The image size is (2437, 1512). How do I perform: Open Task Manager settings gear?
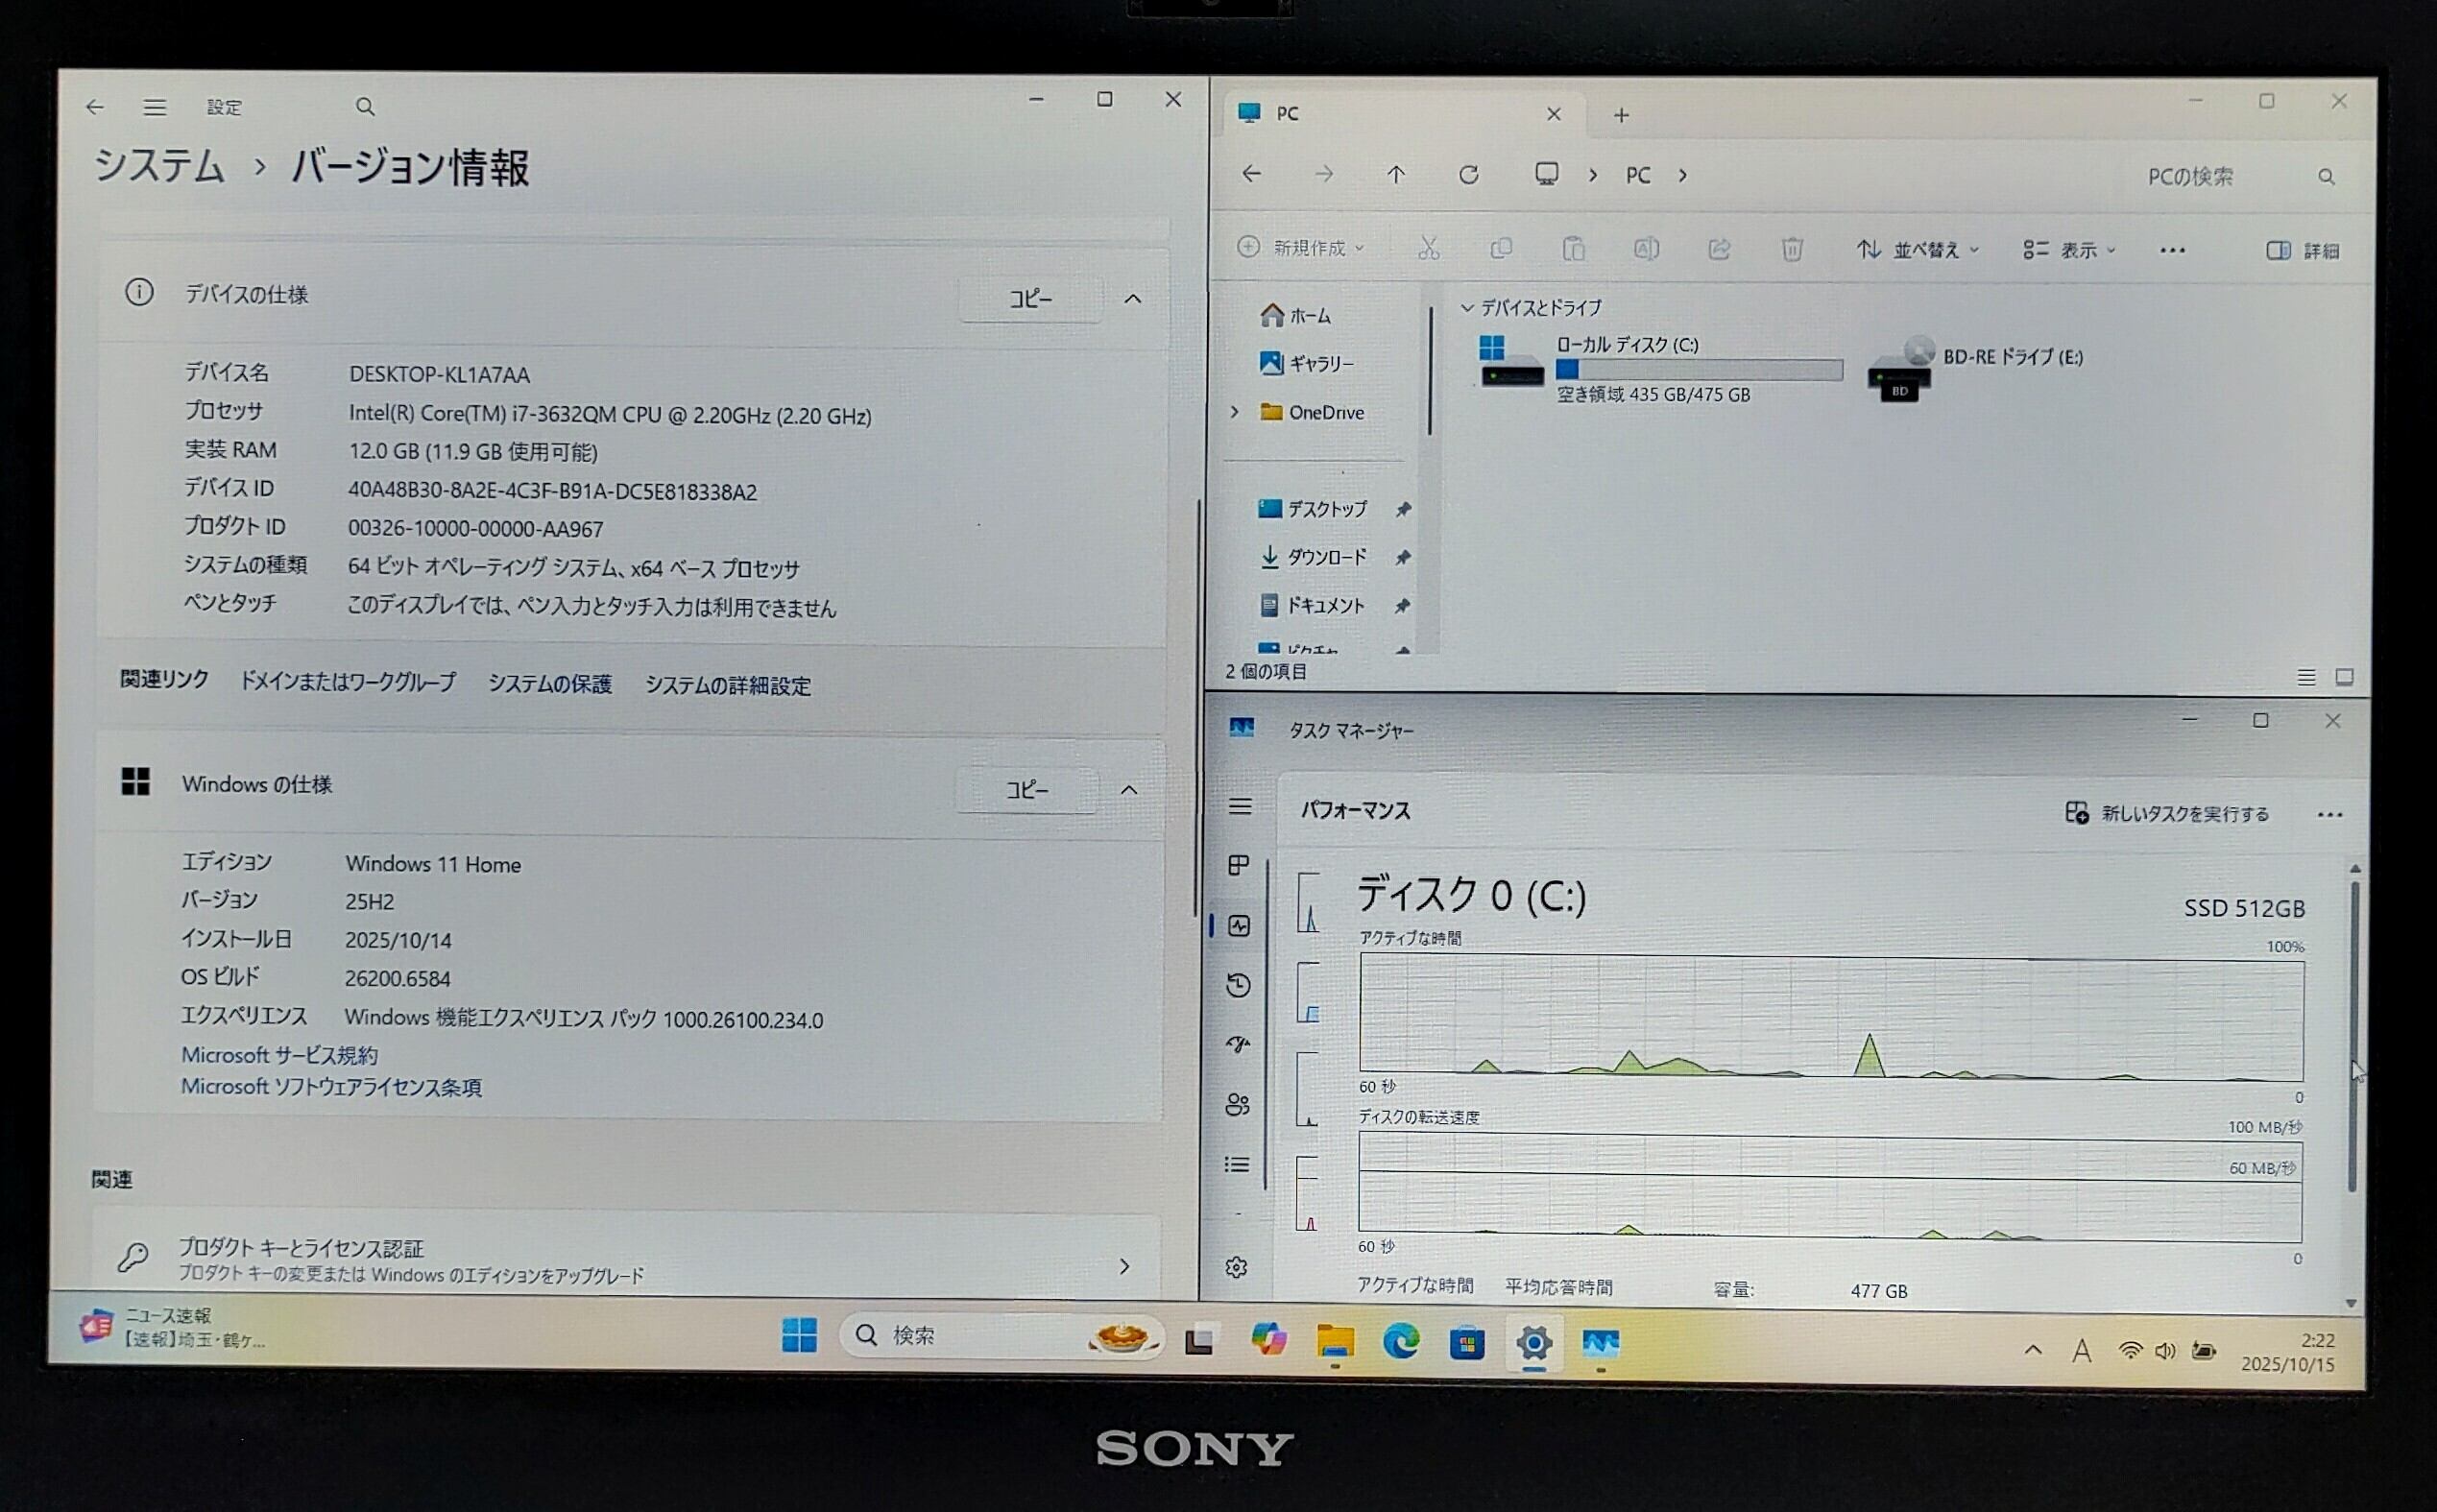[x=1237, y=1267]
